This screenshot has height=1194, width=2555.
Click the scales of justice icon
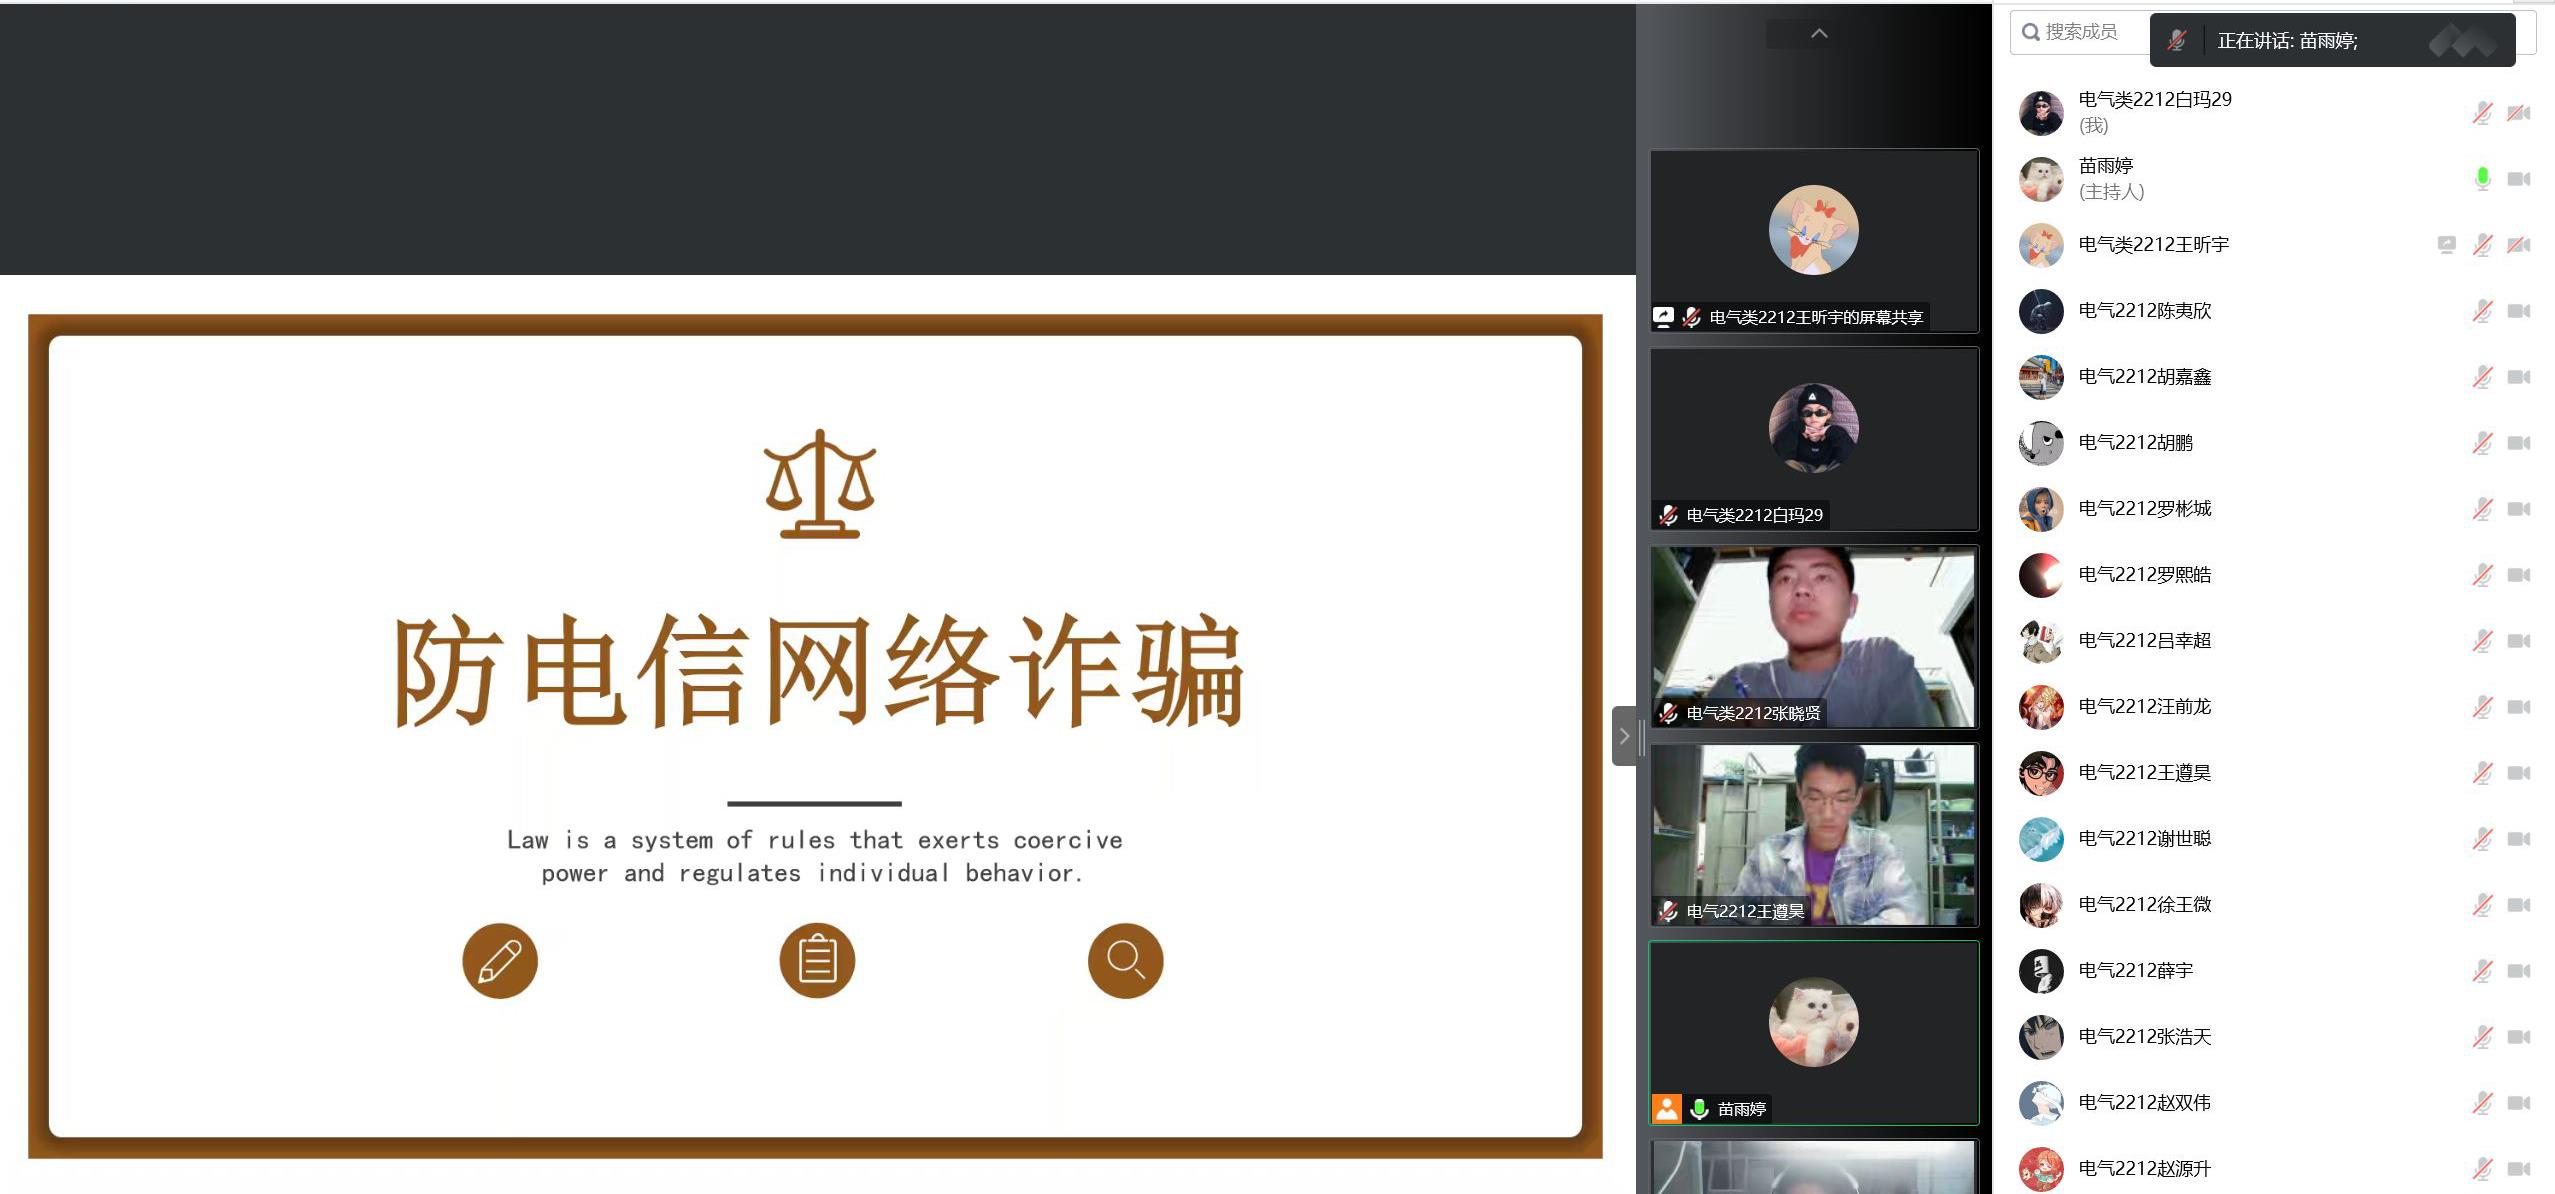[x=819, y=485]
